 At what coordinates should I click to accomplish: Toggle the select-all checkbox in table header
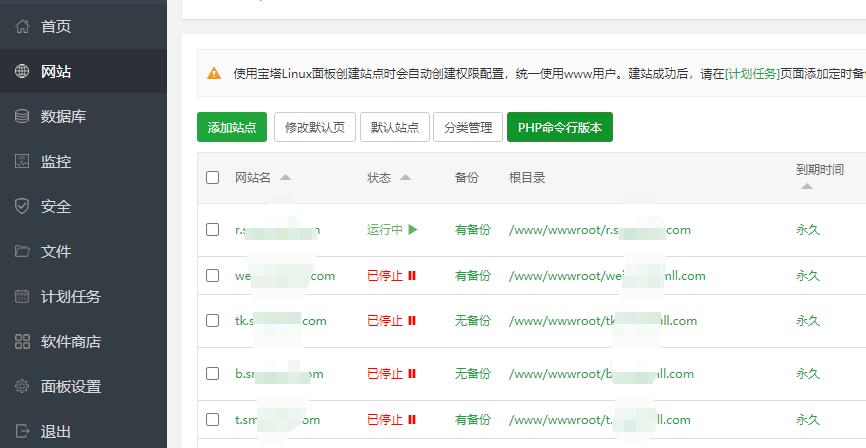tap(212, 178)
